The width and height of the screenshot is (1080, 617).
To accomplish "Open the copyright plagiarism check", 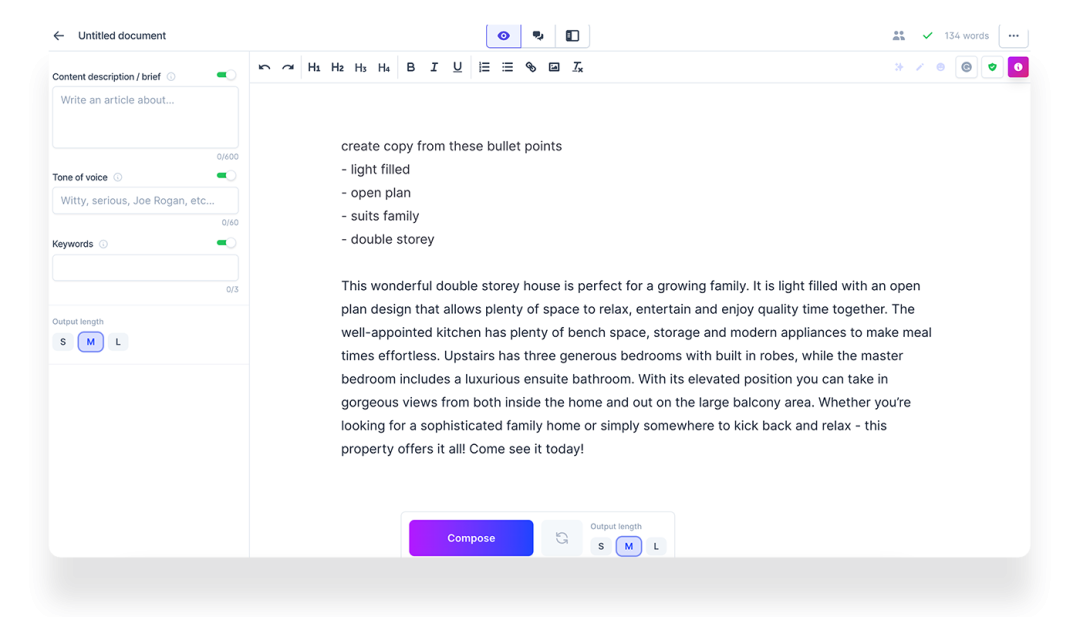I will click(x=967, y=67).
